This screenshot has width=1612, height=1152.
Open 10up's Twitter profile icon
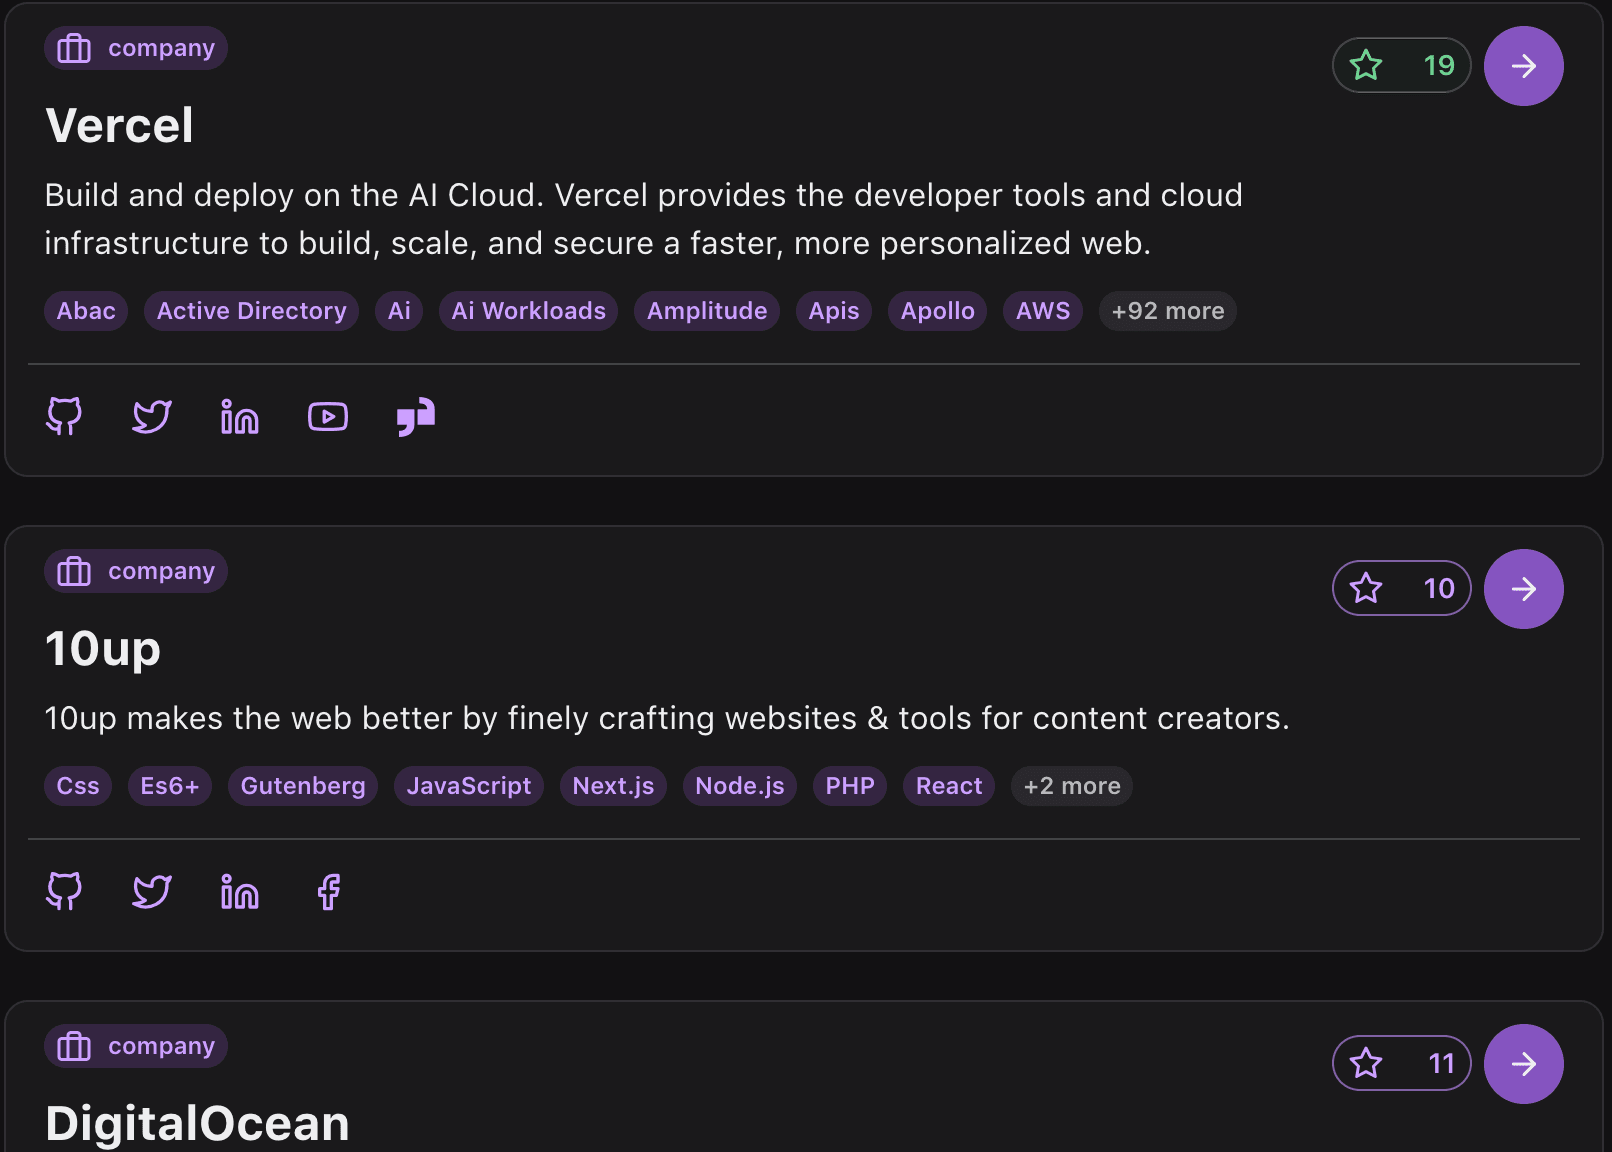tap(152, 891)
